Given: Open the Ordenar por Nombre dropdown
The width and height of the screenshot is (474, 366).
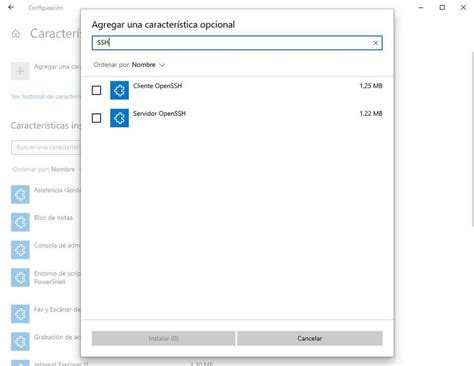Looking at the screenshot, I should 129,65.
